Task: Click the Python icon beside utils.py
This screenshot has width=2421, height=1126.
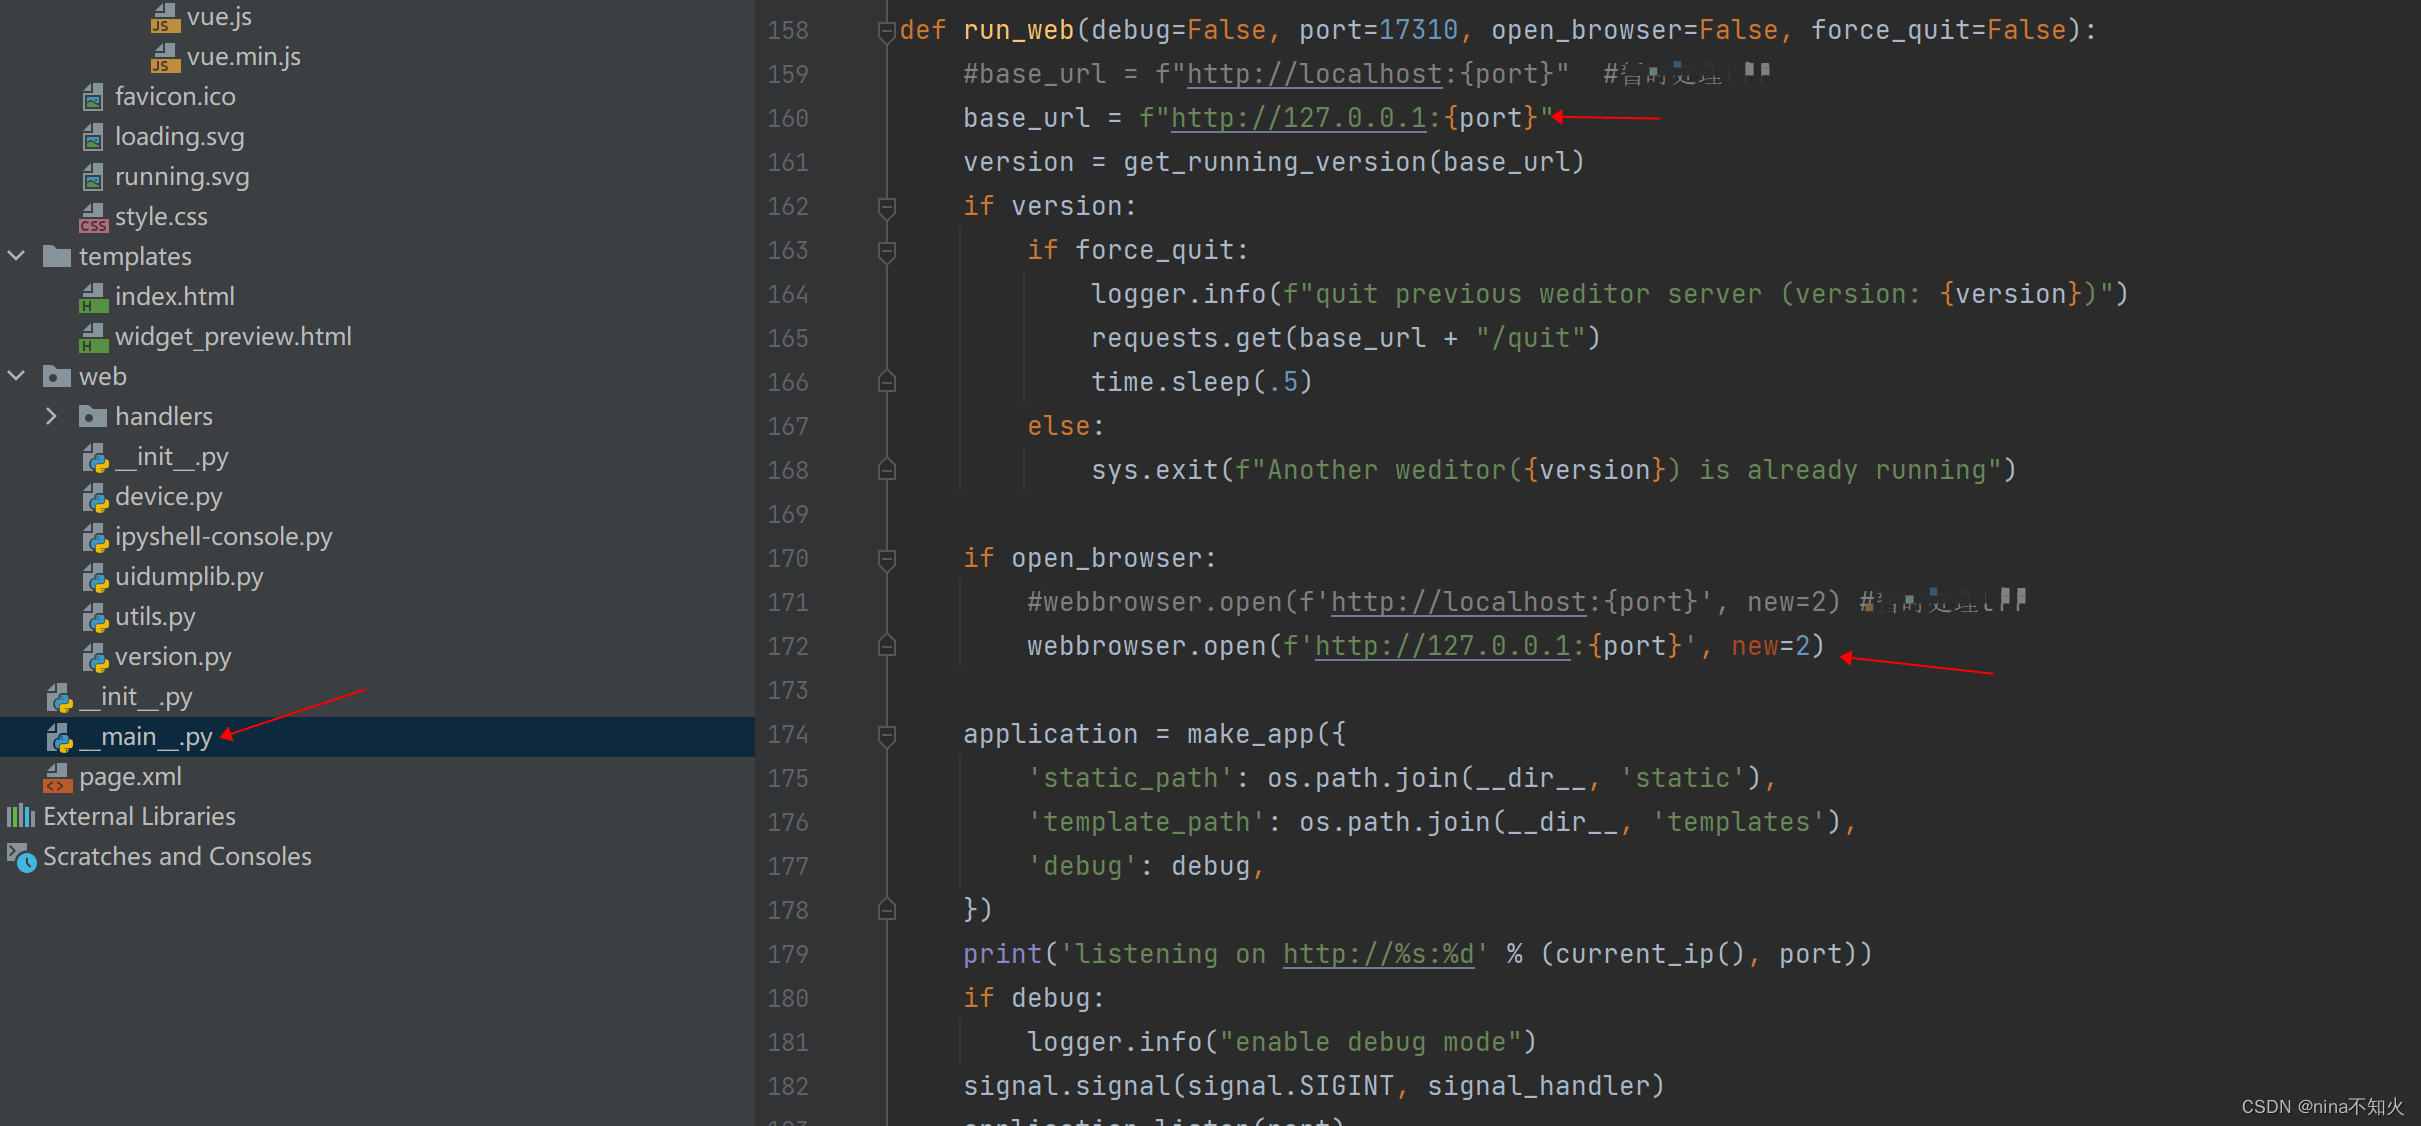Action: click(95, 616)
